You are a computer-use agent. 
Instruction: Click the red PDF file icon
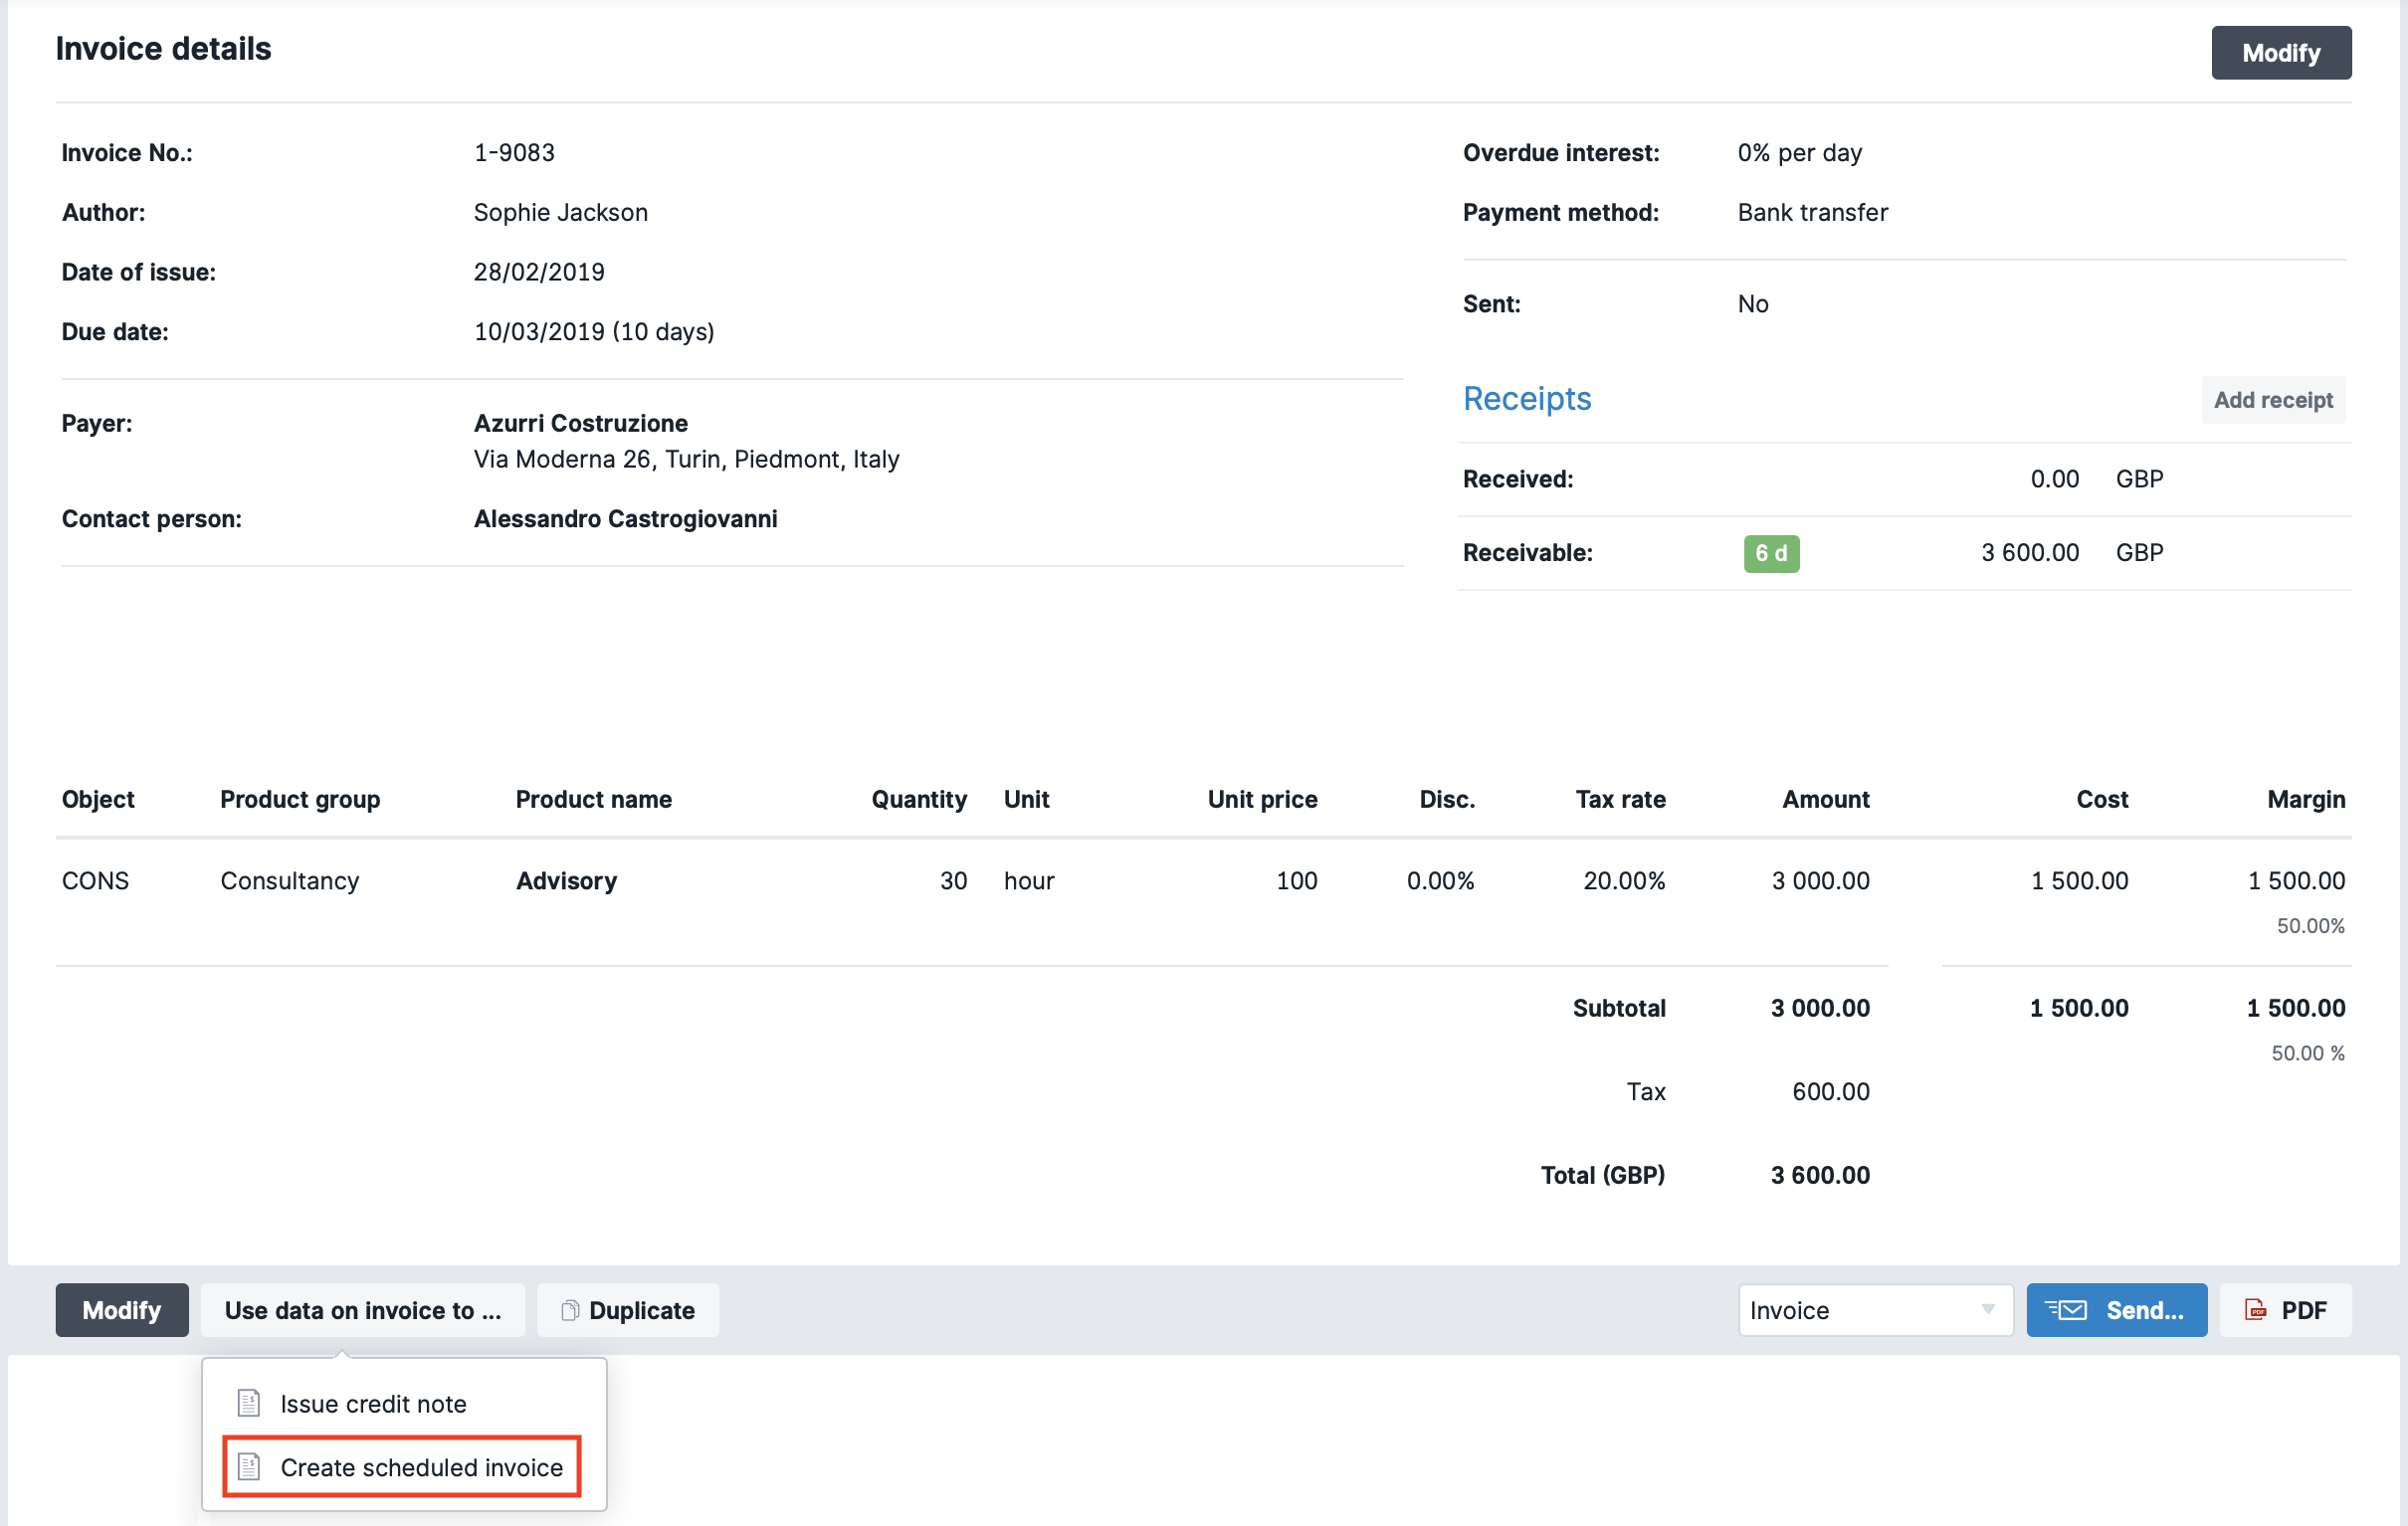[x=2255, y=1310]
